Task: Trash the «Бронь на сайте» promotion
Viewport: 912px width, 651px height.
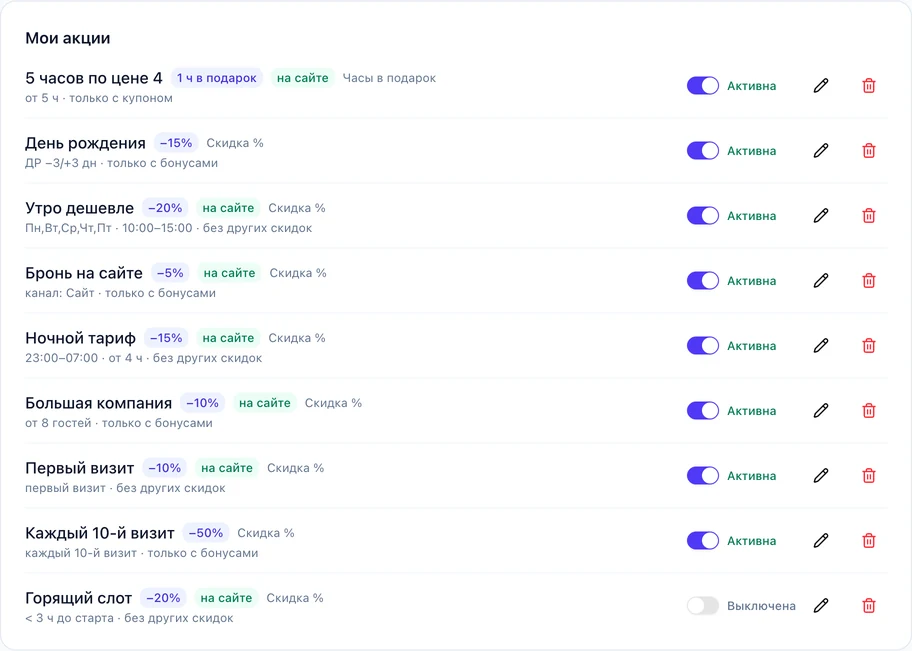Action: tap(868, 280)
